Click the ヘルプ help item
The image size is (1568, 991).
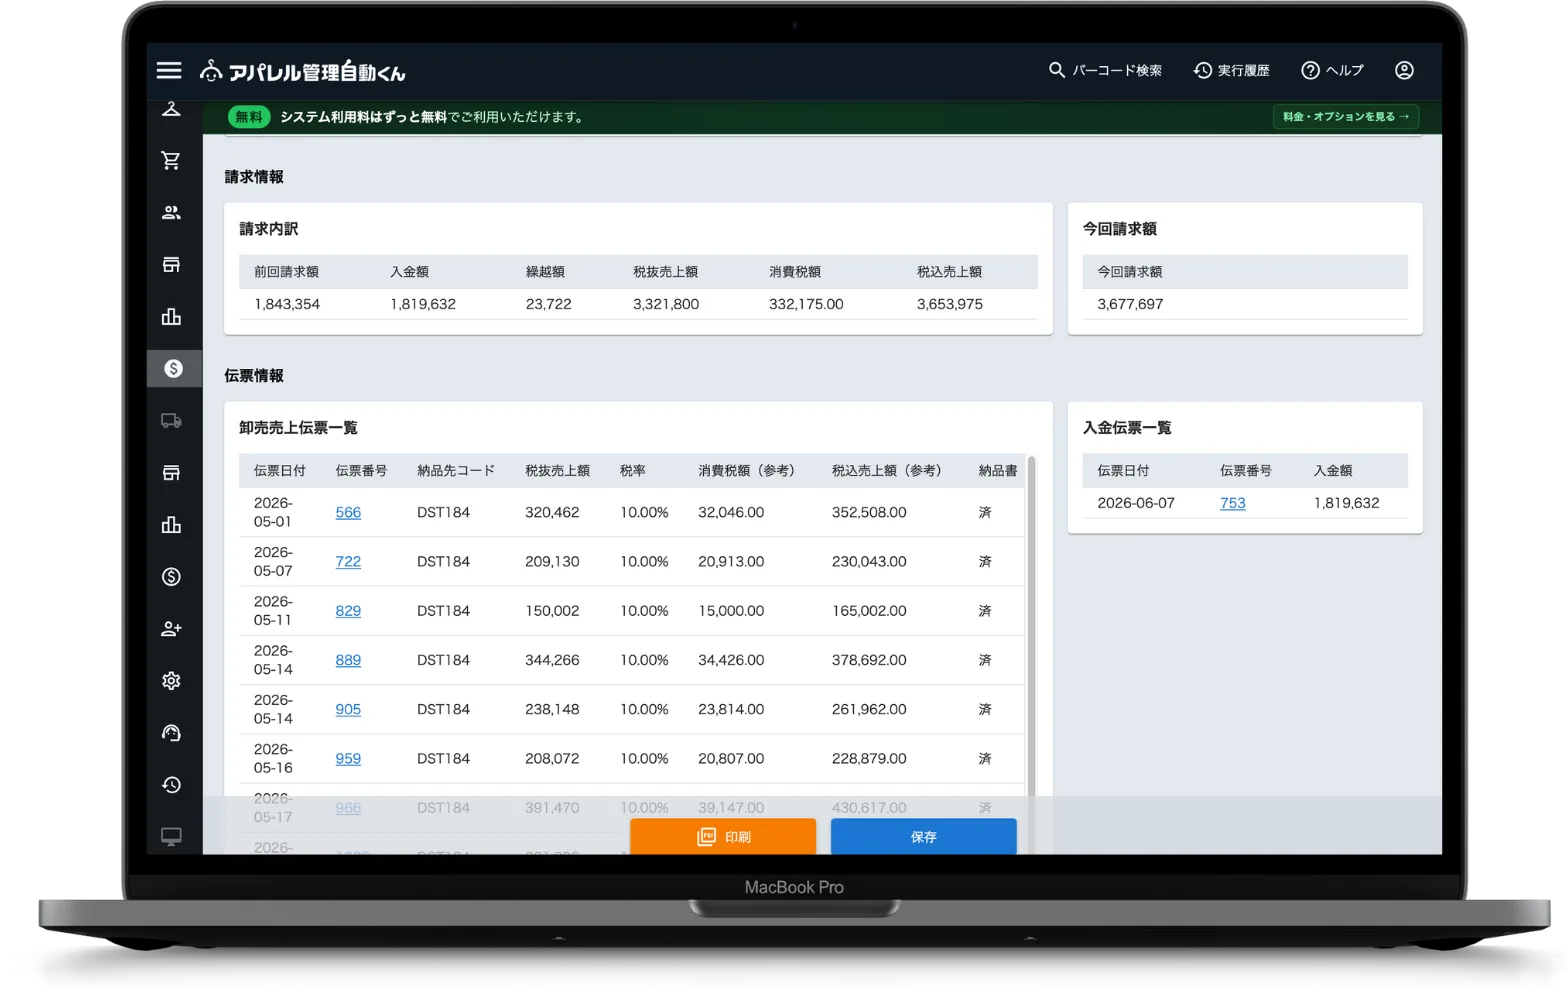[x=1332, y=70]
